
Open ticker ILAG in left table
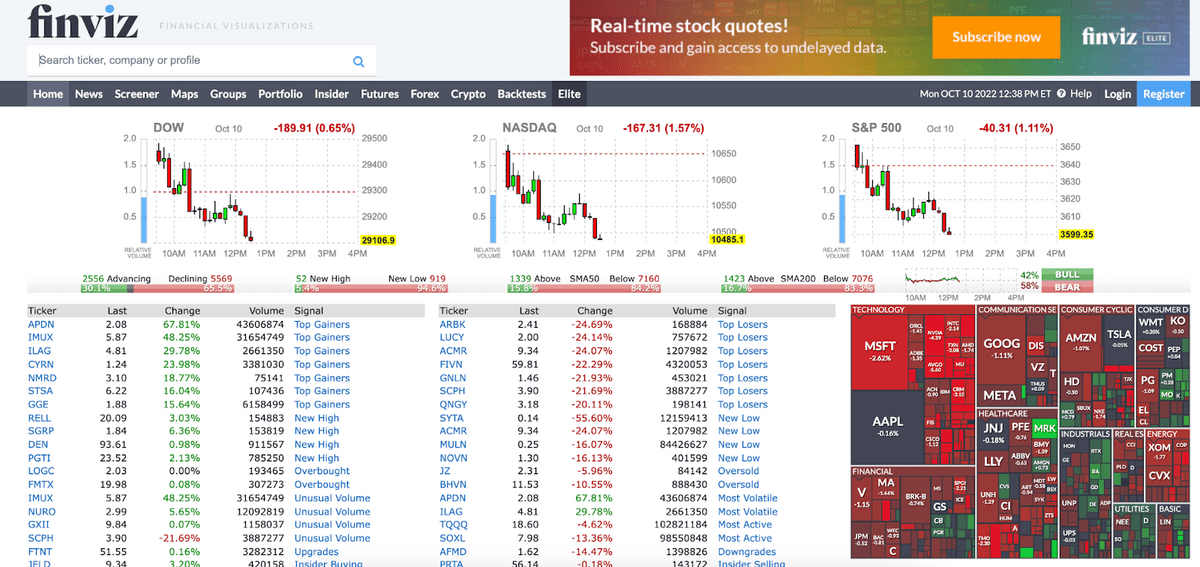click(40, 351)
